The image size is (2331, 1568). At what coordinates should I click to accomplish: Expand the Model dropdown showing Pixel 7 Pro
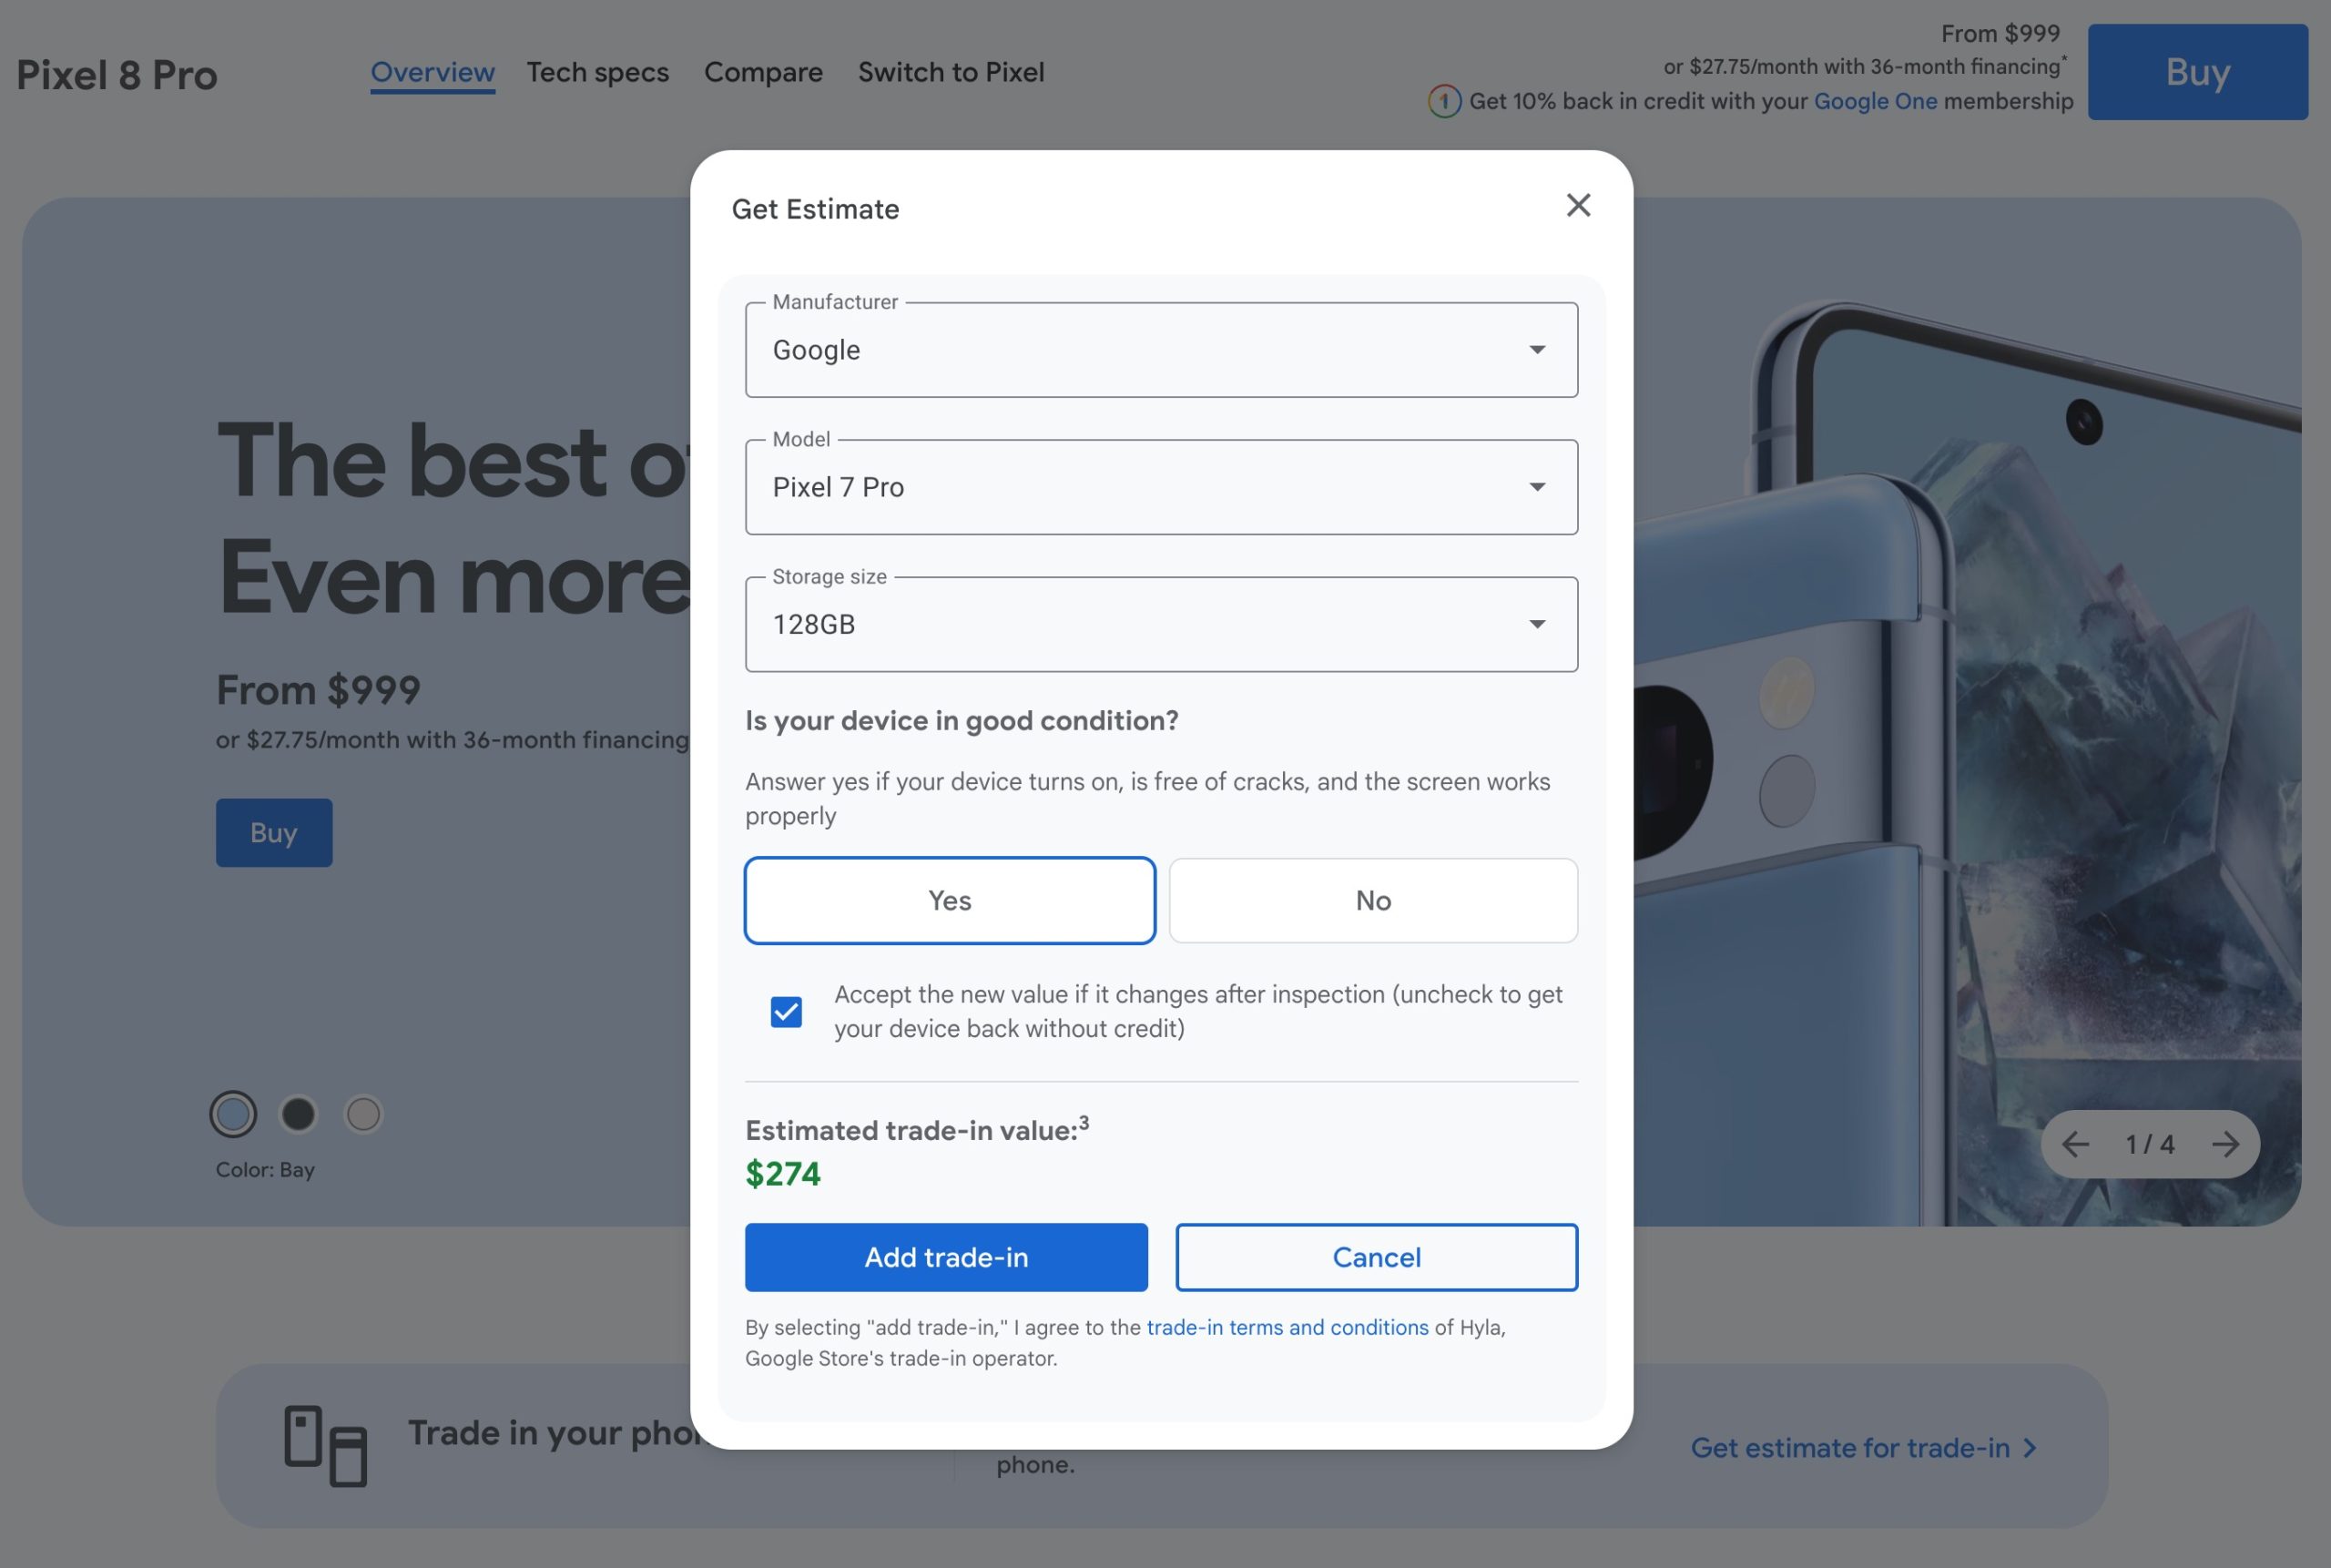[1161, 487]
